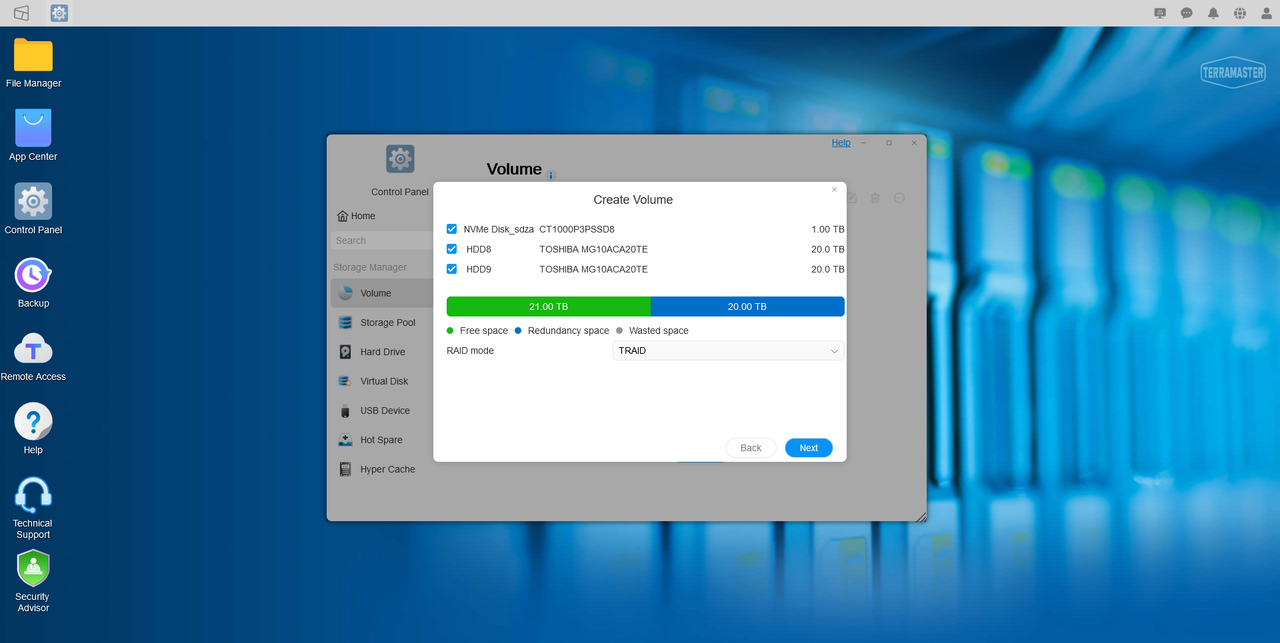Screen dimensions: 1280x643
Task: Launch the Security Advisor desktop icon
Action: (33, 569)
